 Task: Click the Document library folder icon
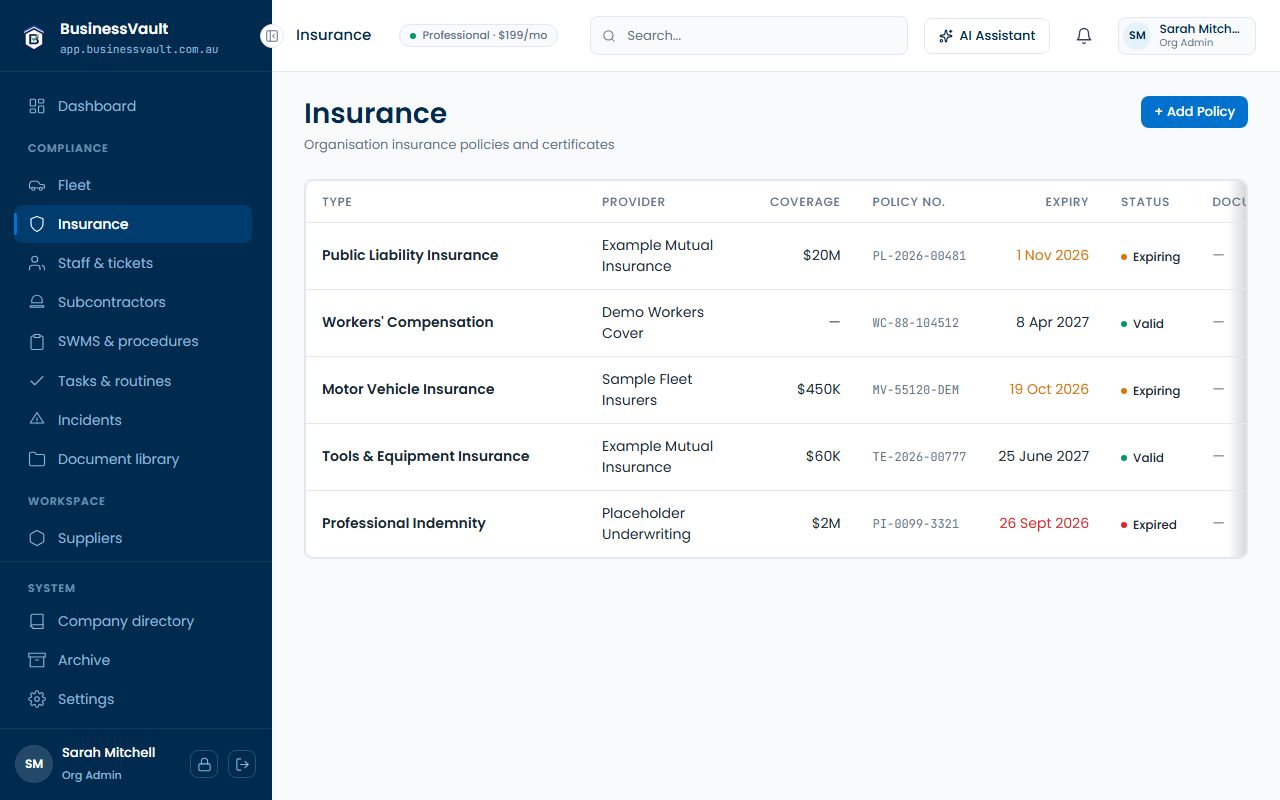click(x=37, y=459)
